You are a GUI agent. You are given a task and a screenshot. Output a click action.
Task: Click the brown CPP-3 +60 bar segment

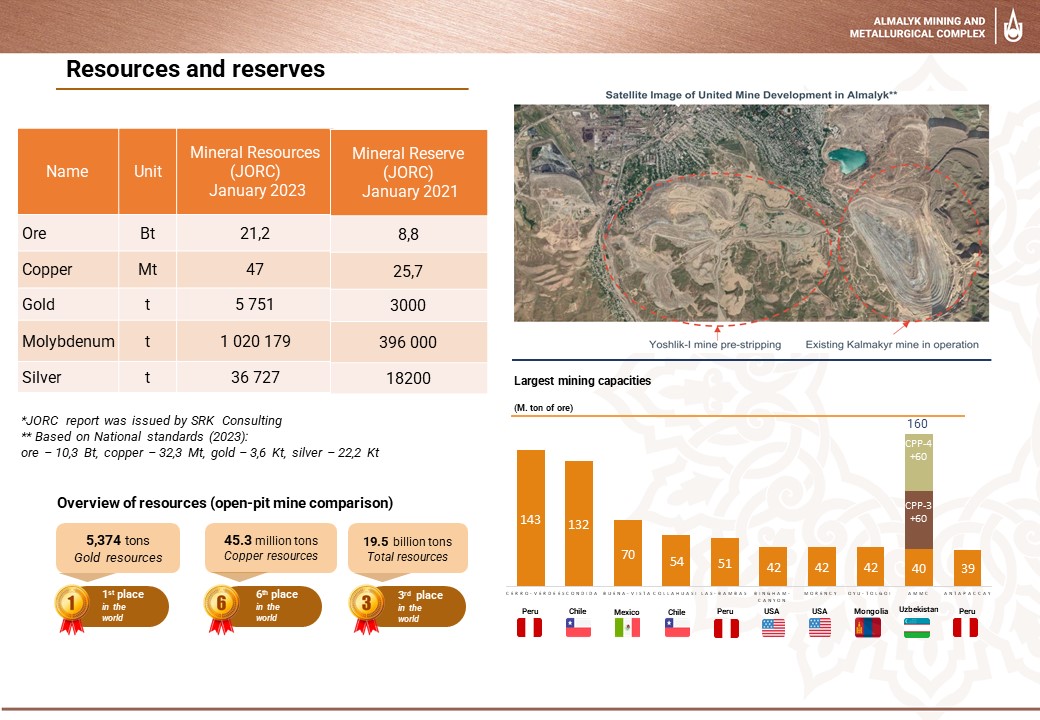(918, 519)
